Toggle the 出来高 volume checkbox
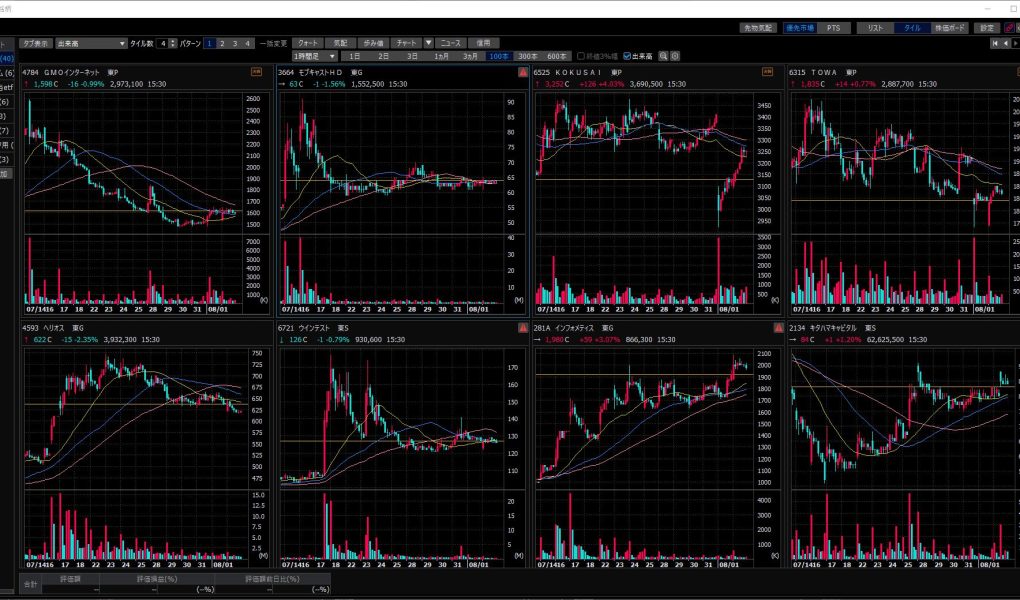This screenshot has width=1020, height=600. pos(627,56)
